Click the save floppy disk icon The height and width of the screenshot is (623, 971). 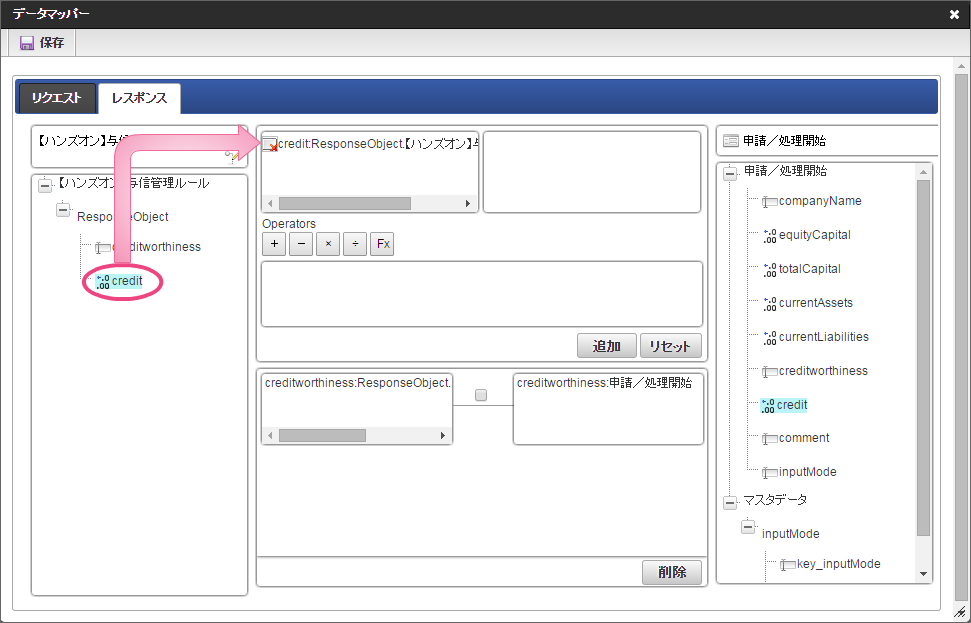pos(27,43)
